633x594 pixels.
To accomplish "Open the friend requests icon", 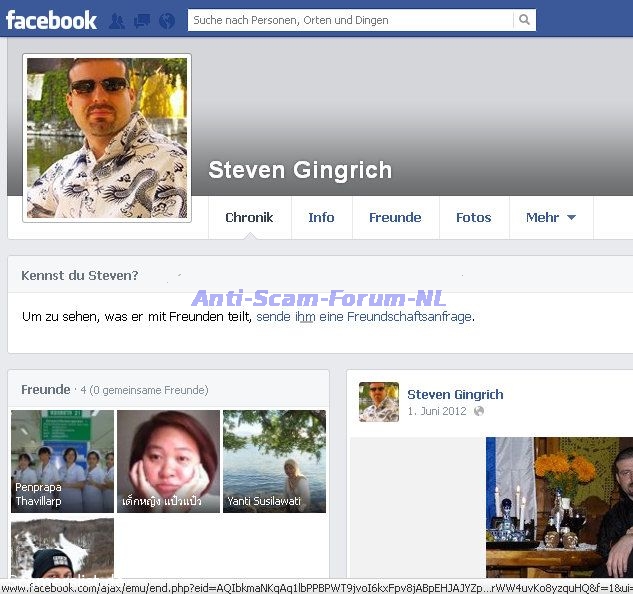I will pos(117,20).
